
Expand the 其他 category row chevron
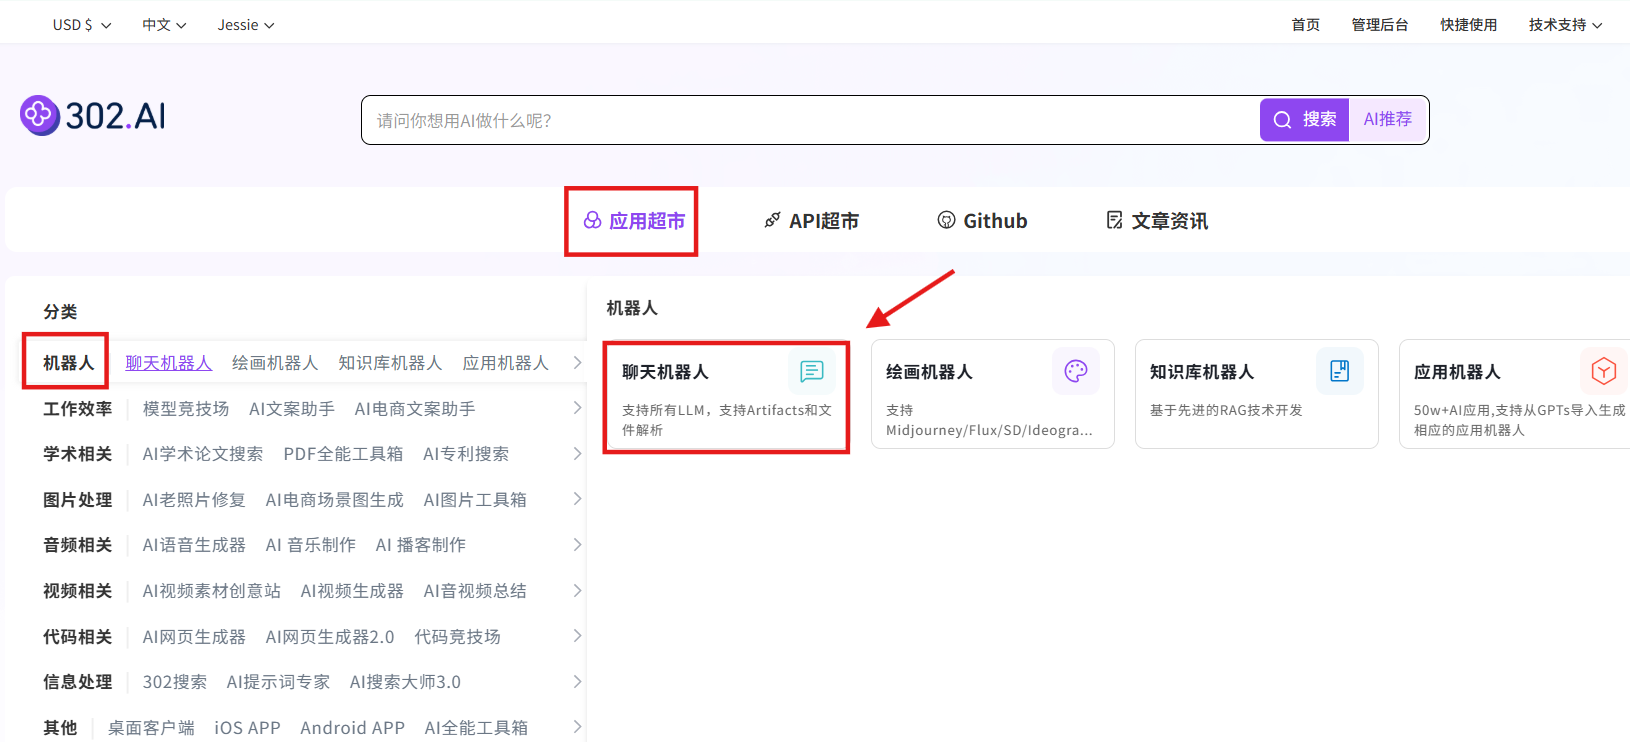point(577,727)
